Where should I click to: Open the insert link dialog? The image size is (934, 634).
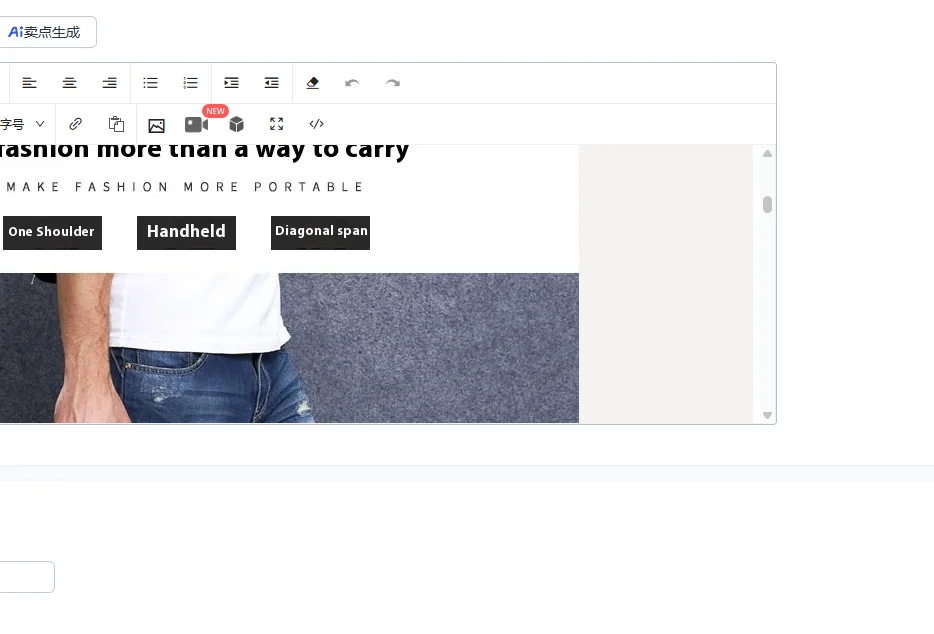(76, 124)
